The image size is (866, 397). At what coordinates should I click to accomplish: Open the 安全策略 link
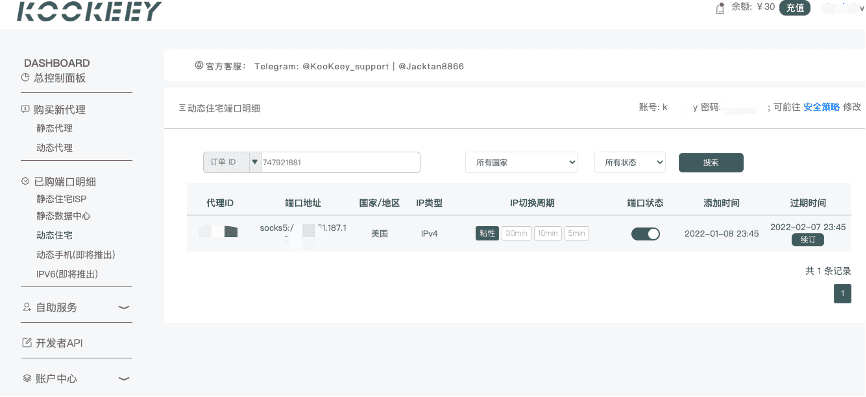click(x=821, y=107)
